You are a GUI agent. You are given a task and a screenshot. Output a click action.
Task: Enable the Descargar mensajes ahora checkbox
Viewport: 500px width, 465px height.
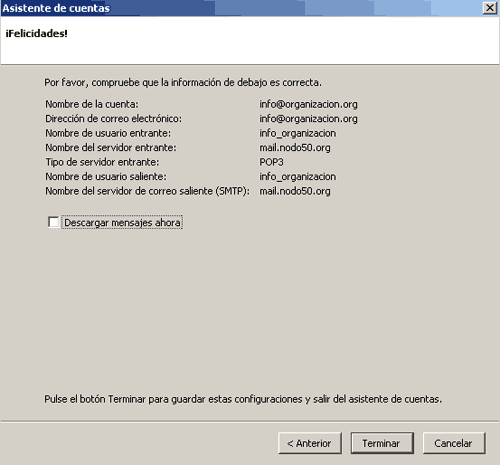tap(53, 222)
